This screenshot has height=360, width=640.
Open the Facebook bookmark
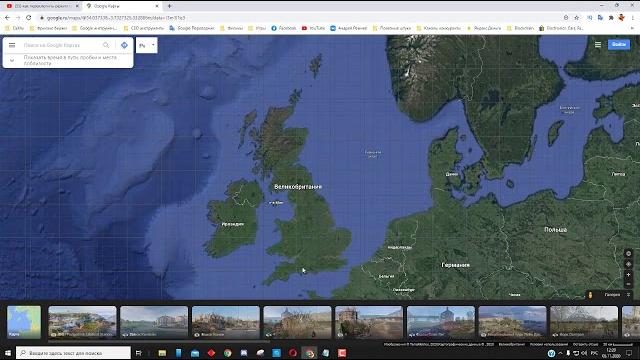[284, 28]
